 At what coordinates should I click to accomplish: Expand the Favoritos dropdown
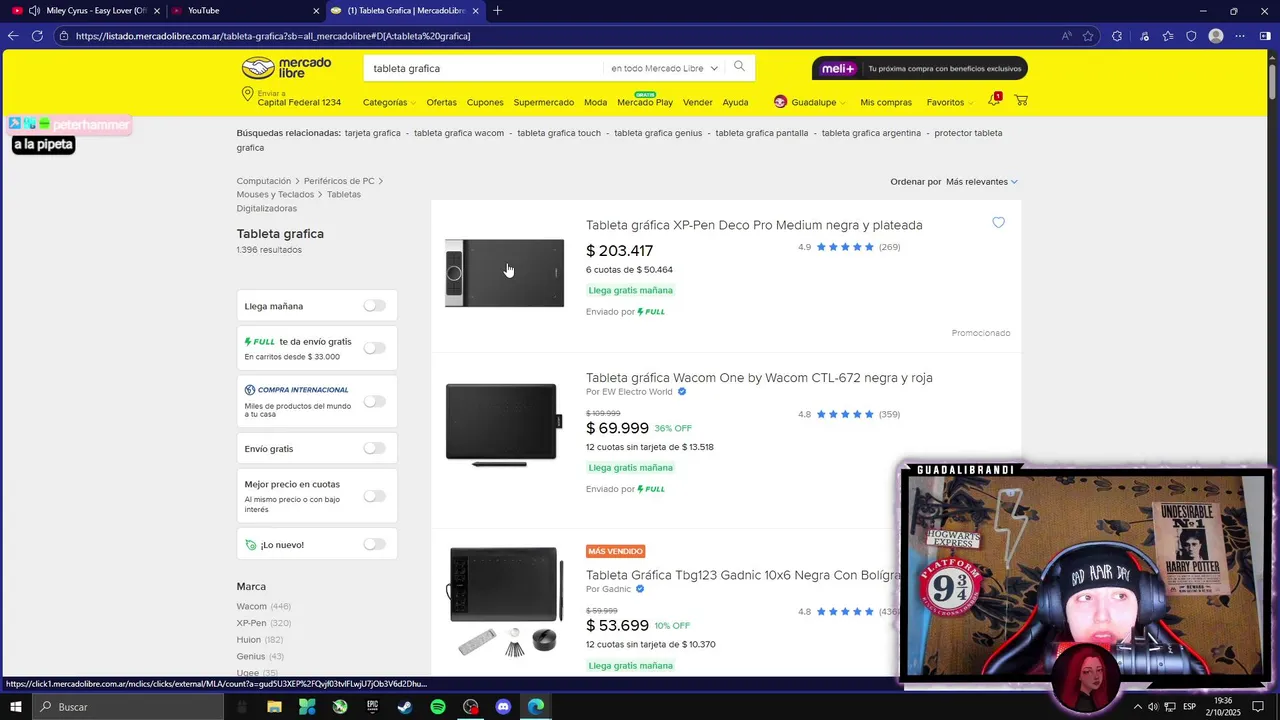[x=949, y=102]
